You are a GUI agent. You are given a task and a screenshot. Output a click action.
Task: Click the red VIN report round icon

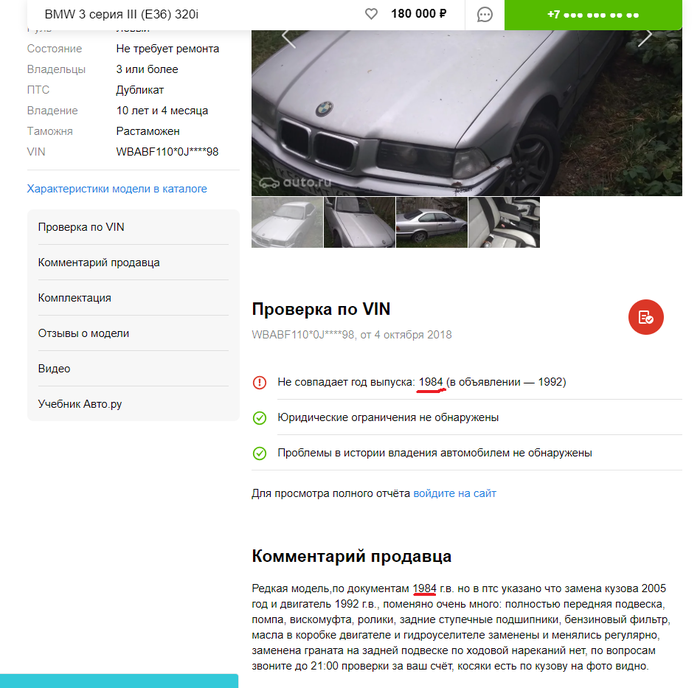646,317
